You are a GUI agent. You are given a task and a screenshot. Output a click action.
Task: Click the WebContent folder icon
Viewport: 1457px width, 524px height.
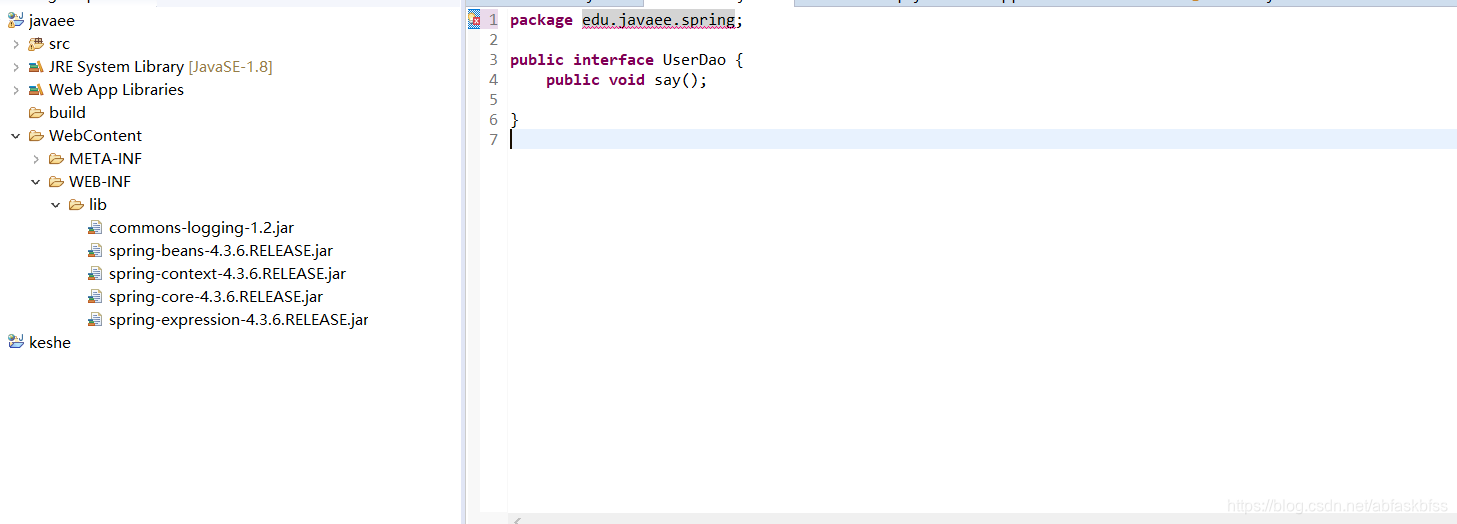click(x=36, y=135)
